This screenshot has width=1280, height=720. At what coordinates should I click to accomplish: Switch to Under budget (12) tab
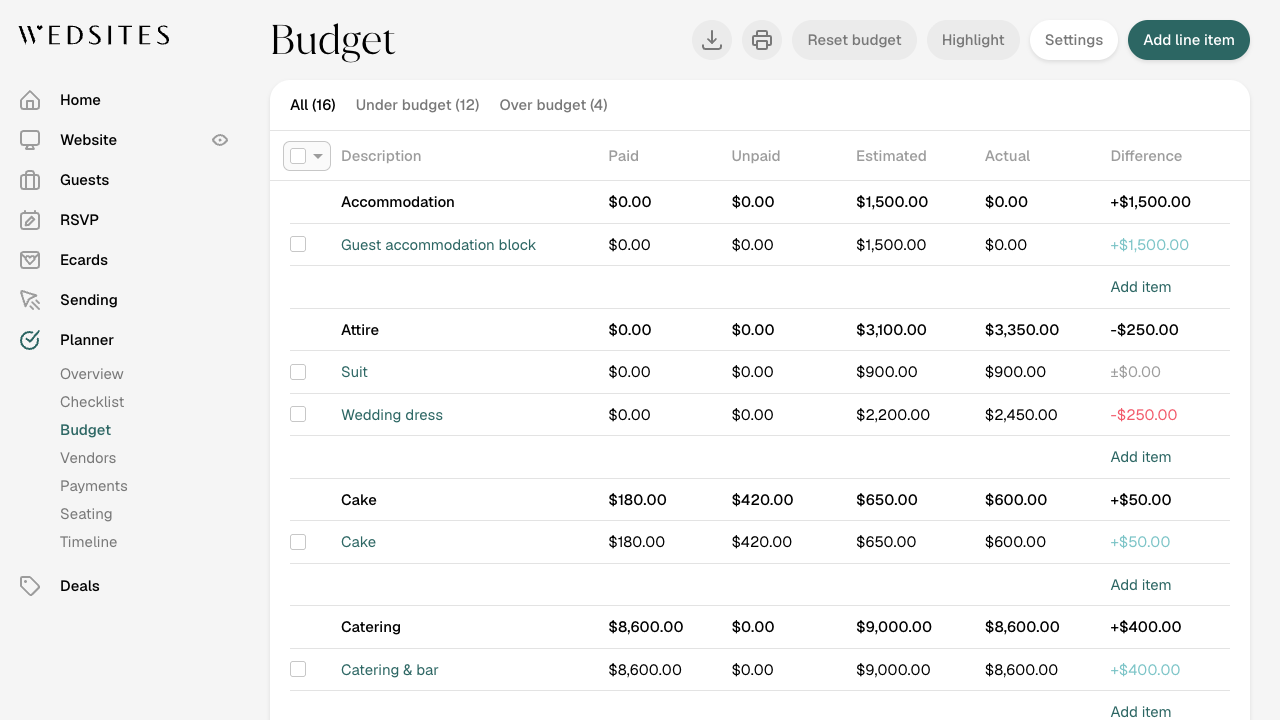click(418, 105)
